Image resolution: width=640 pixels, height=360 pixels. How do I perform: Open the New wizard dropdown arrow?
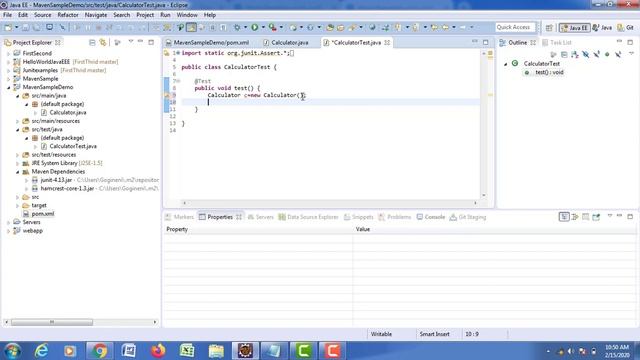[x=17, y=27]
